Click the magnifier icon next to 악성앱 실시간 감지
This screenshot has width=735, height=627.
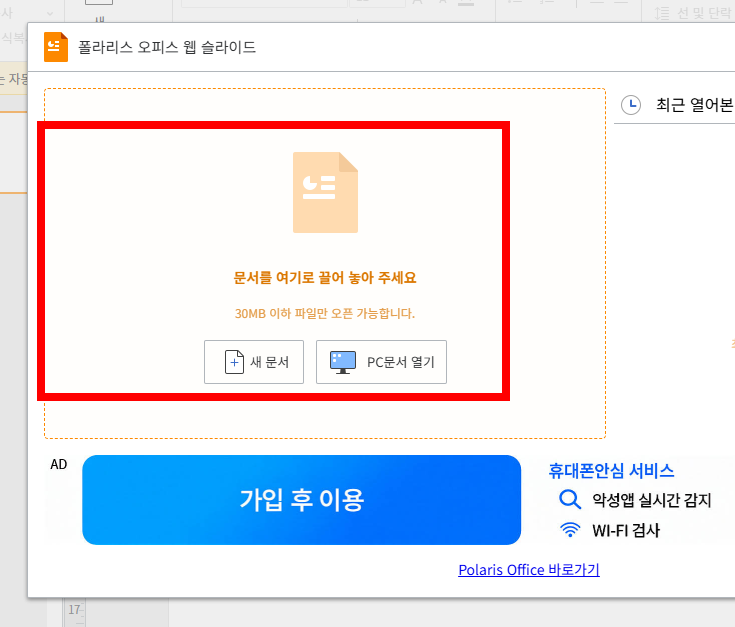click(x=570, y=500)
